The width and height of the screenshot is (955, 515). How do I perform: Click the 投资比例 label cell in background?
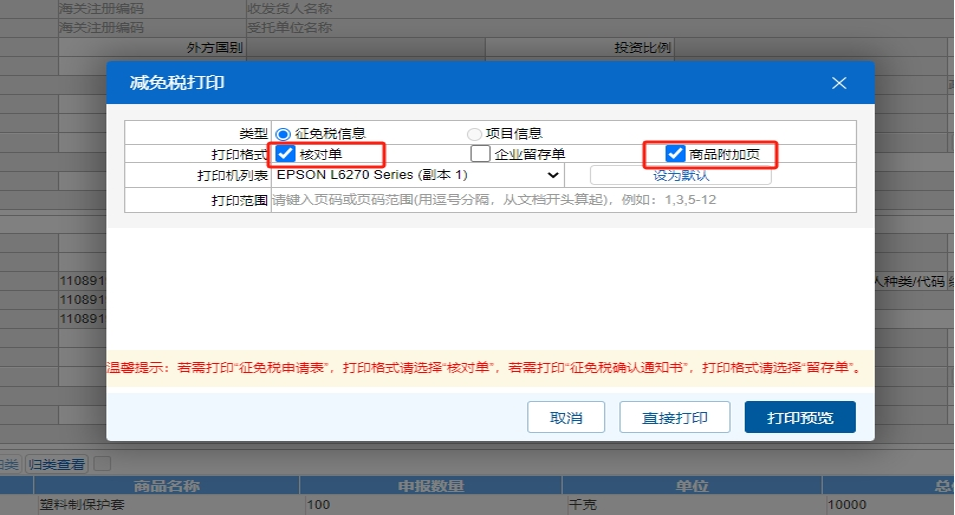pyautogui.click(x=642, y=48)
